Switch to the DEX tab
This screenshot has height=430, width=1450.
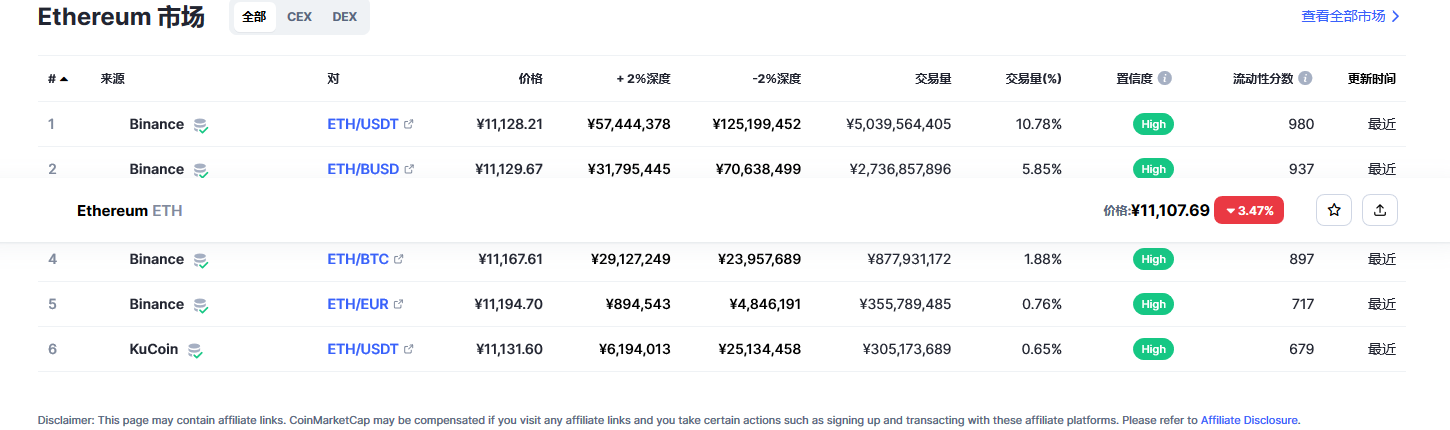pos(345,17)
